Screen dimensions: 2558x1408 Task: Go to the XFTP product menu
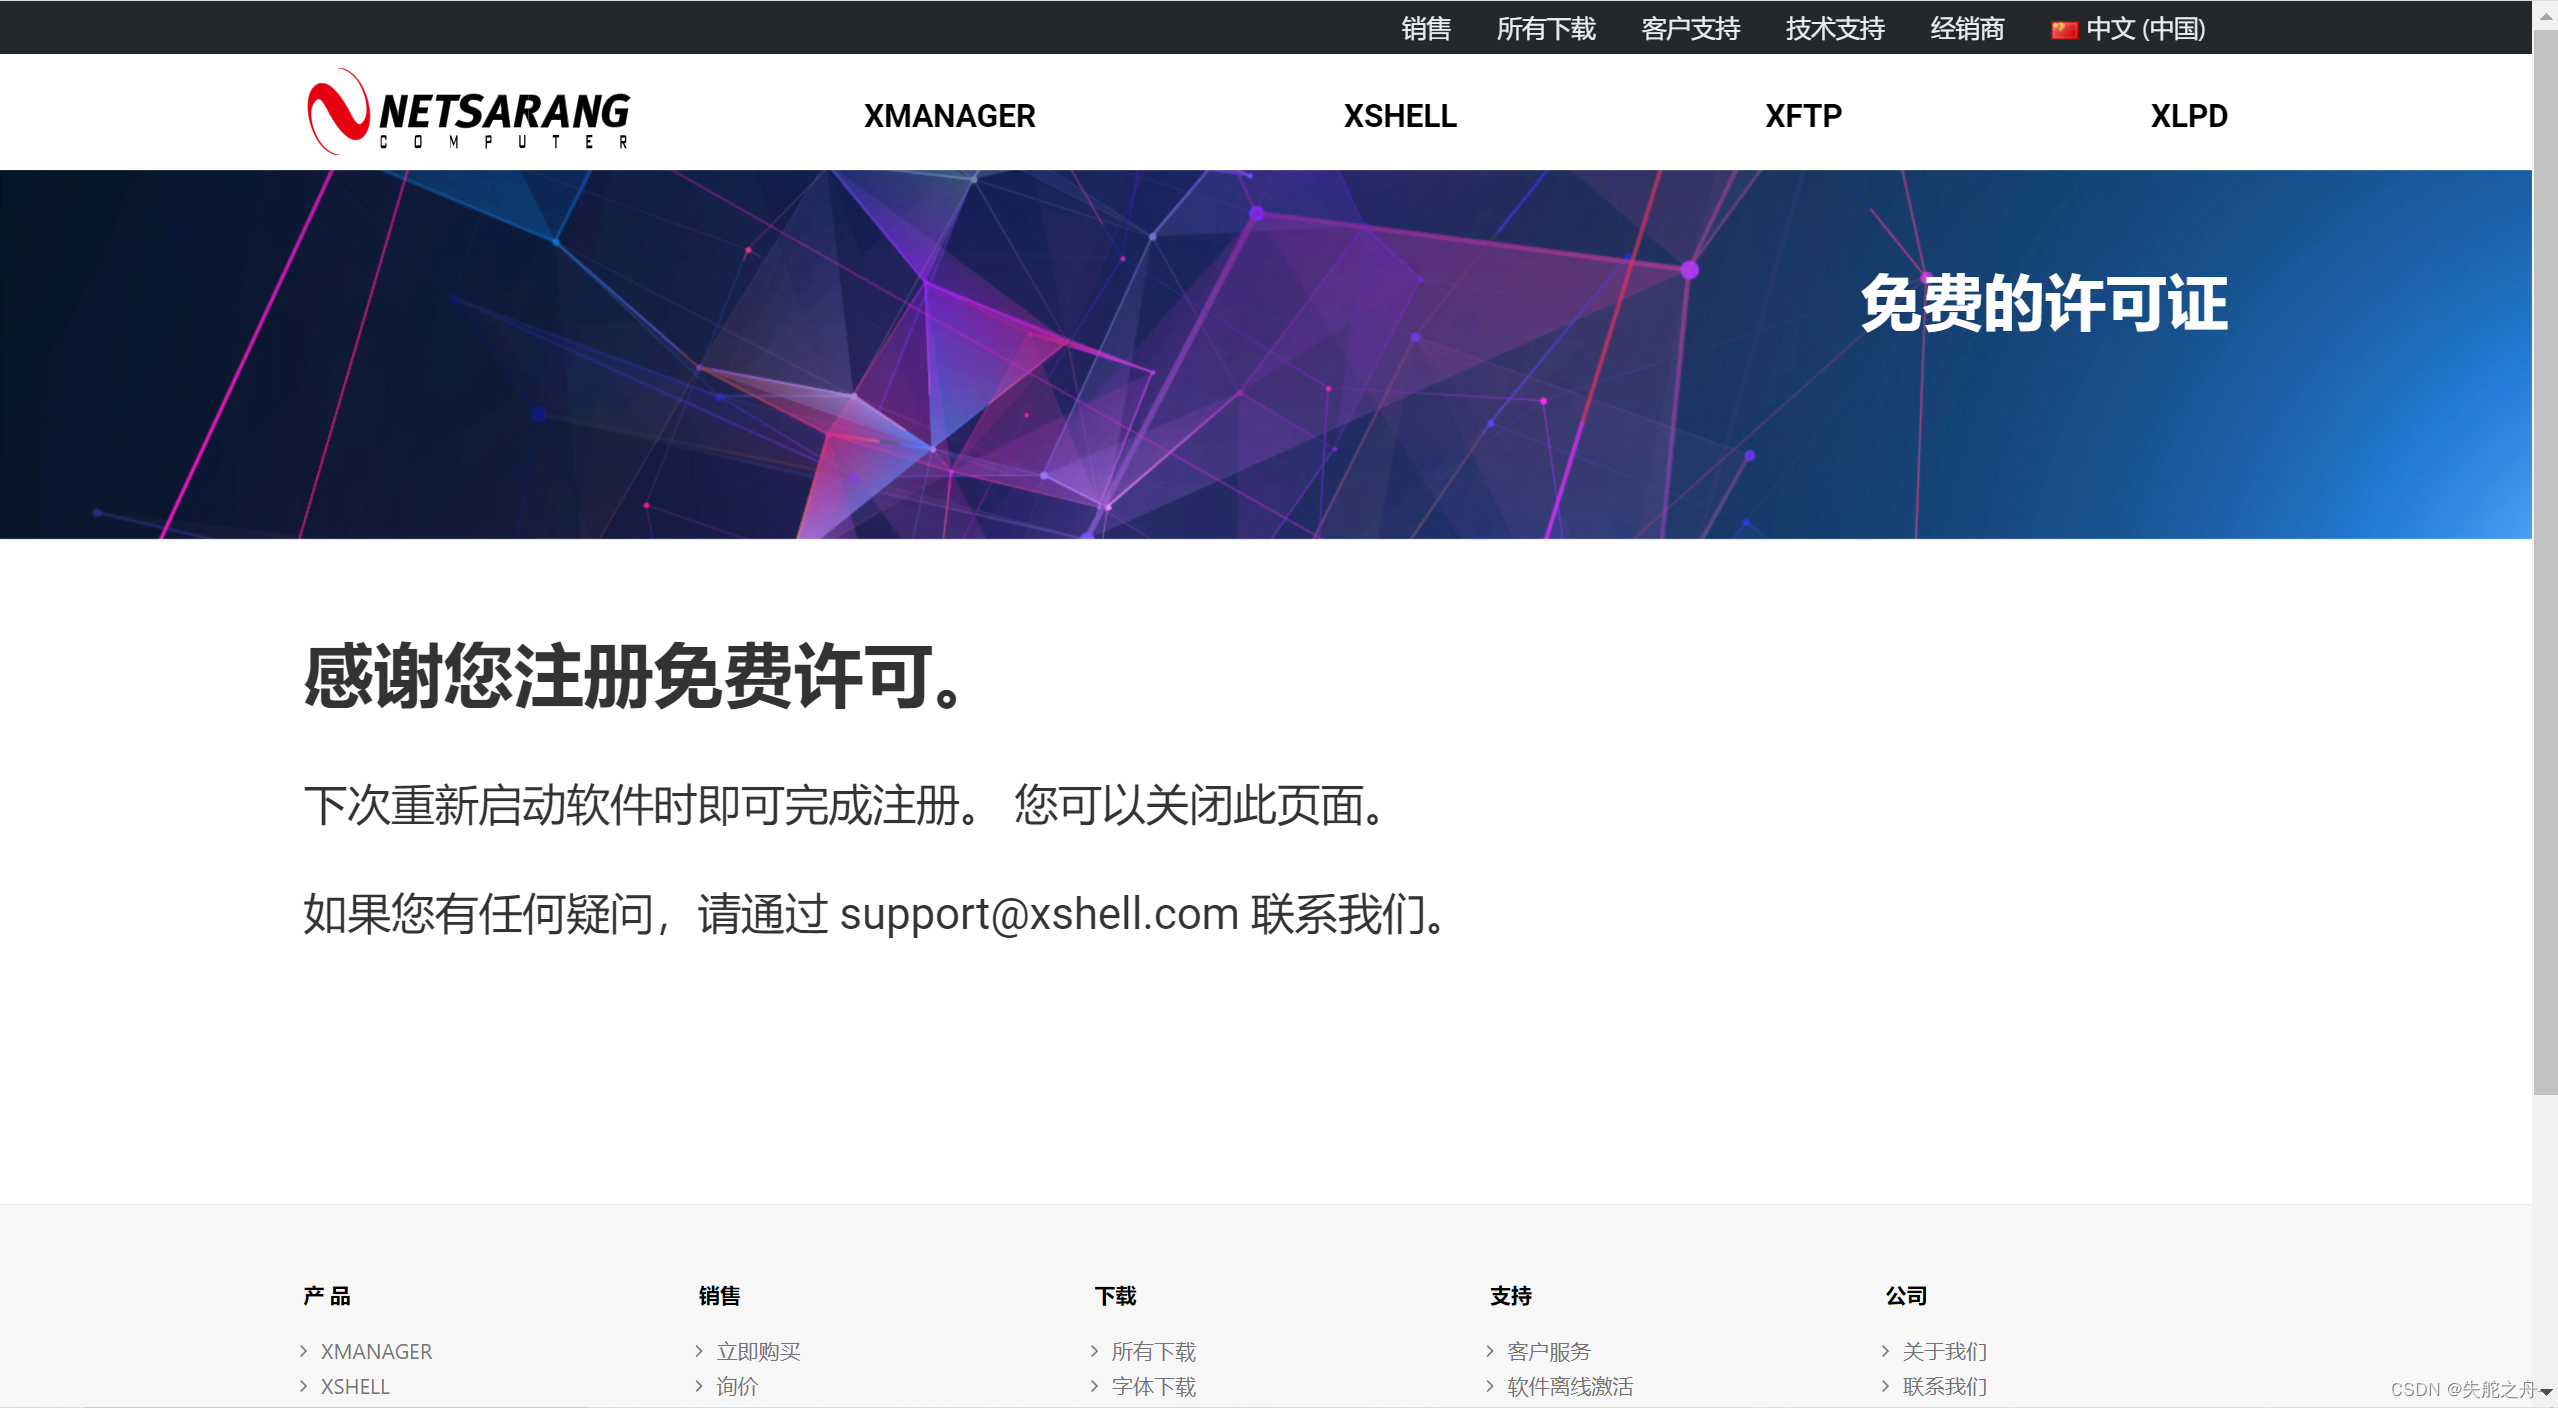tap(1803, 116)
